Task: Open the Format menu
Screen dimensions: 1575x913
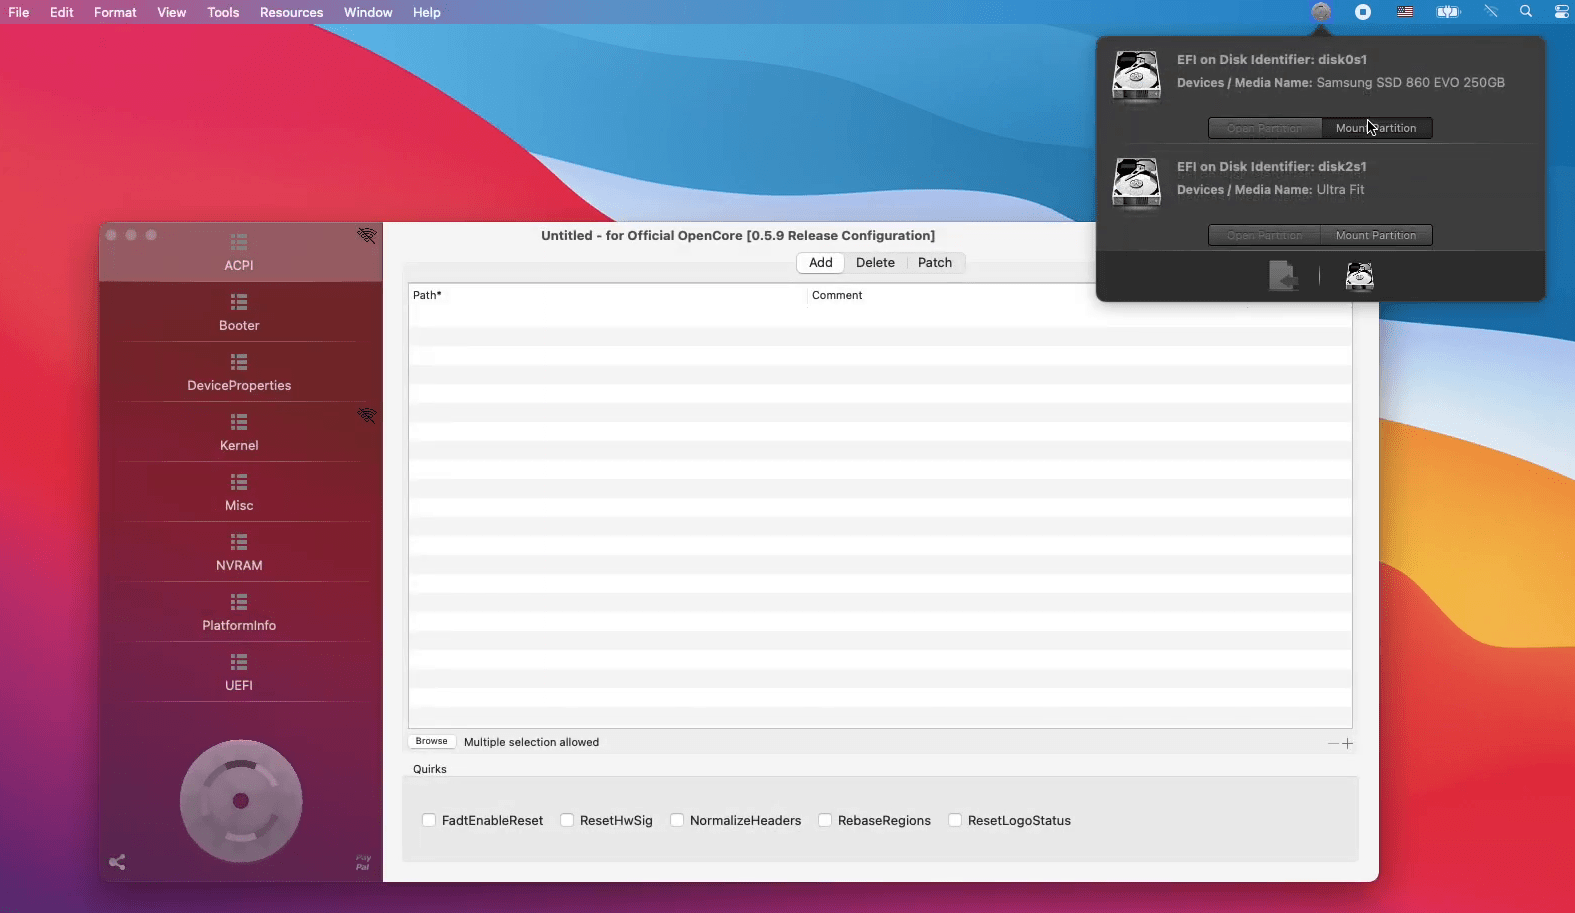Action: click(x=115, y=12)
